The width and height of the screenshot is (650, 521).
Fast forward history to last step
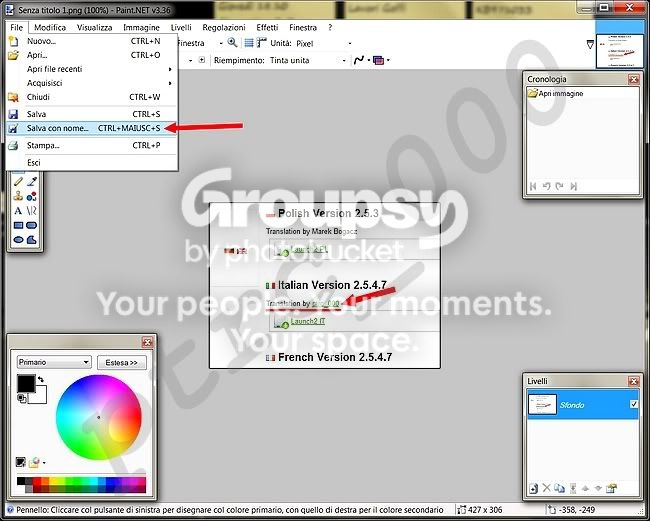pyautogui.click(x=573, y=187)
